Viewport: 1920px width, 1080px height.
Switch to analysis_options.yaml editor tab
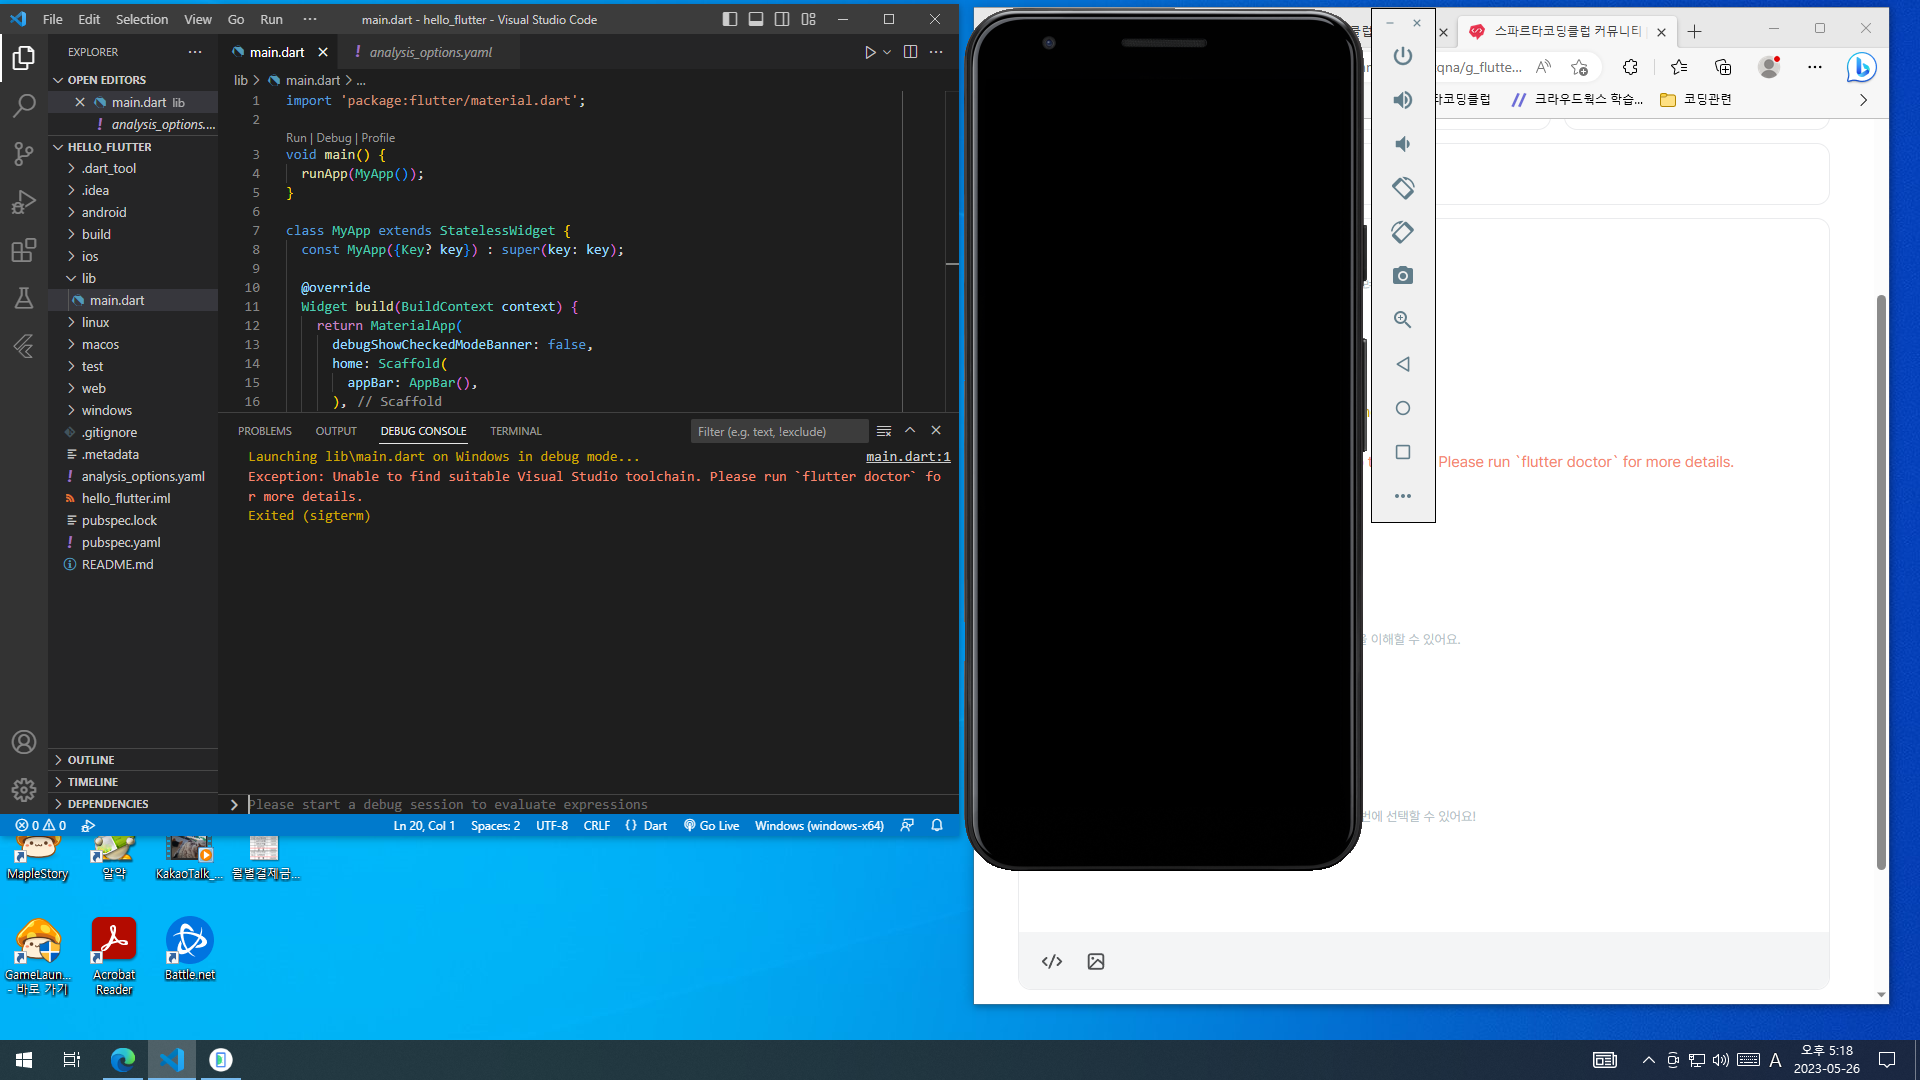pos(430,52)
